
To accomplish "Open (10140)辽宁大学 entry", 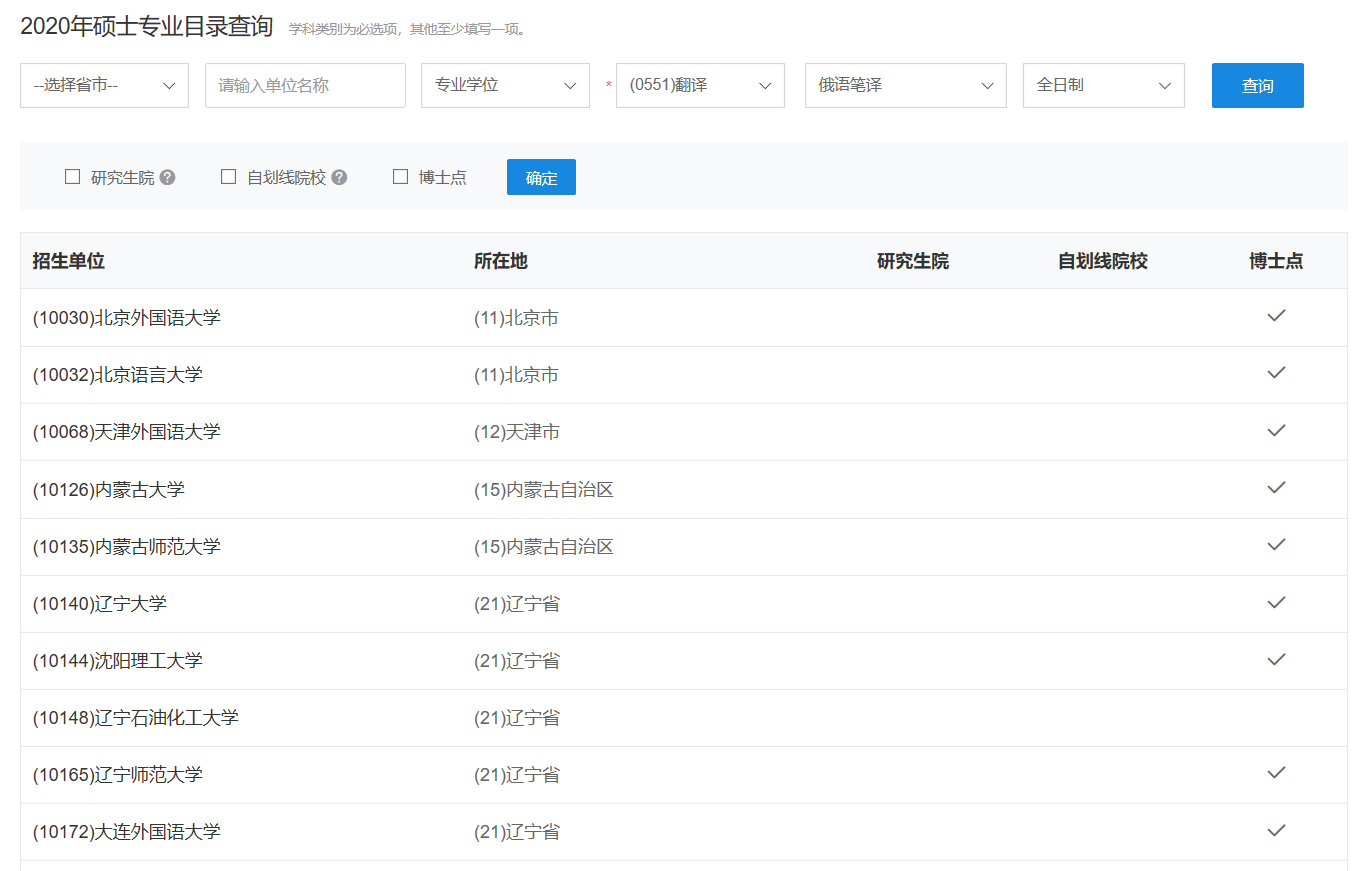I will click(99, 604).
